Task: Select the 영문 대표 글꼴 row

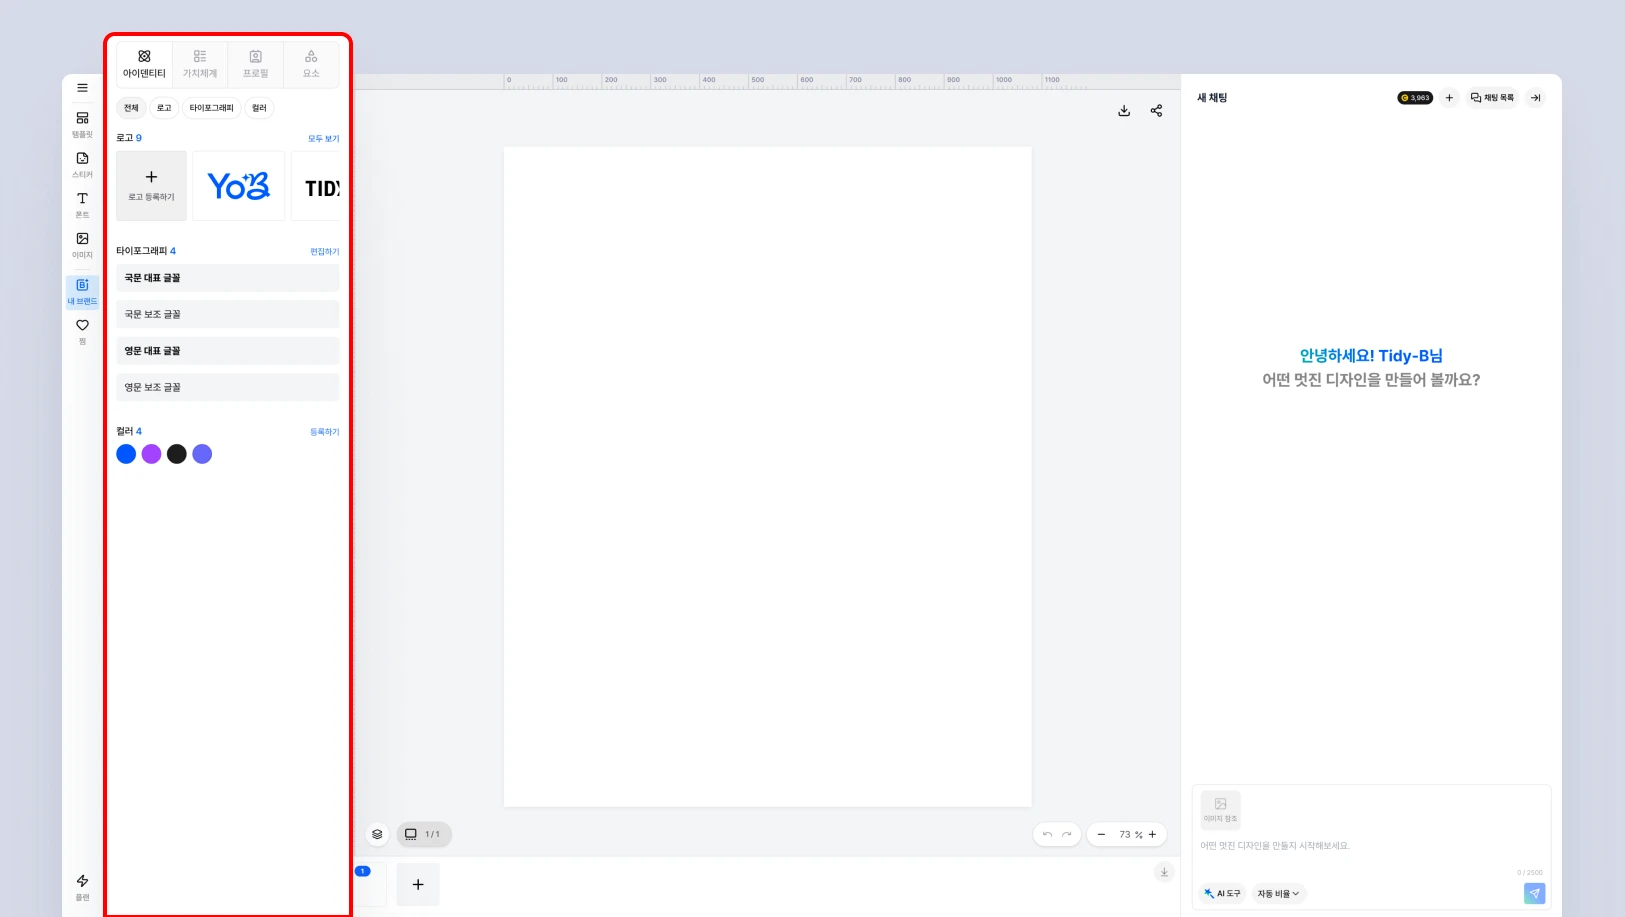Action: click(228, 351)
